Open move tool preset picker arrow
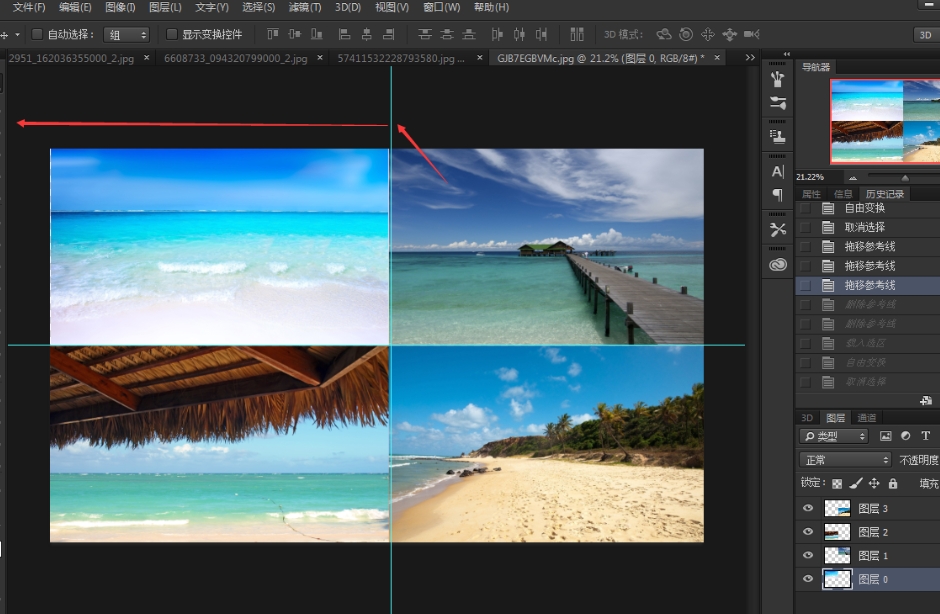 (x=17, y=34)
